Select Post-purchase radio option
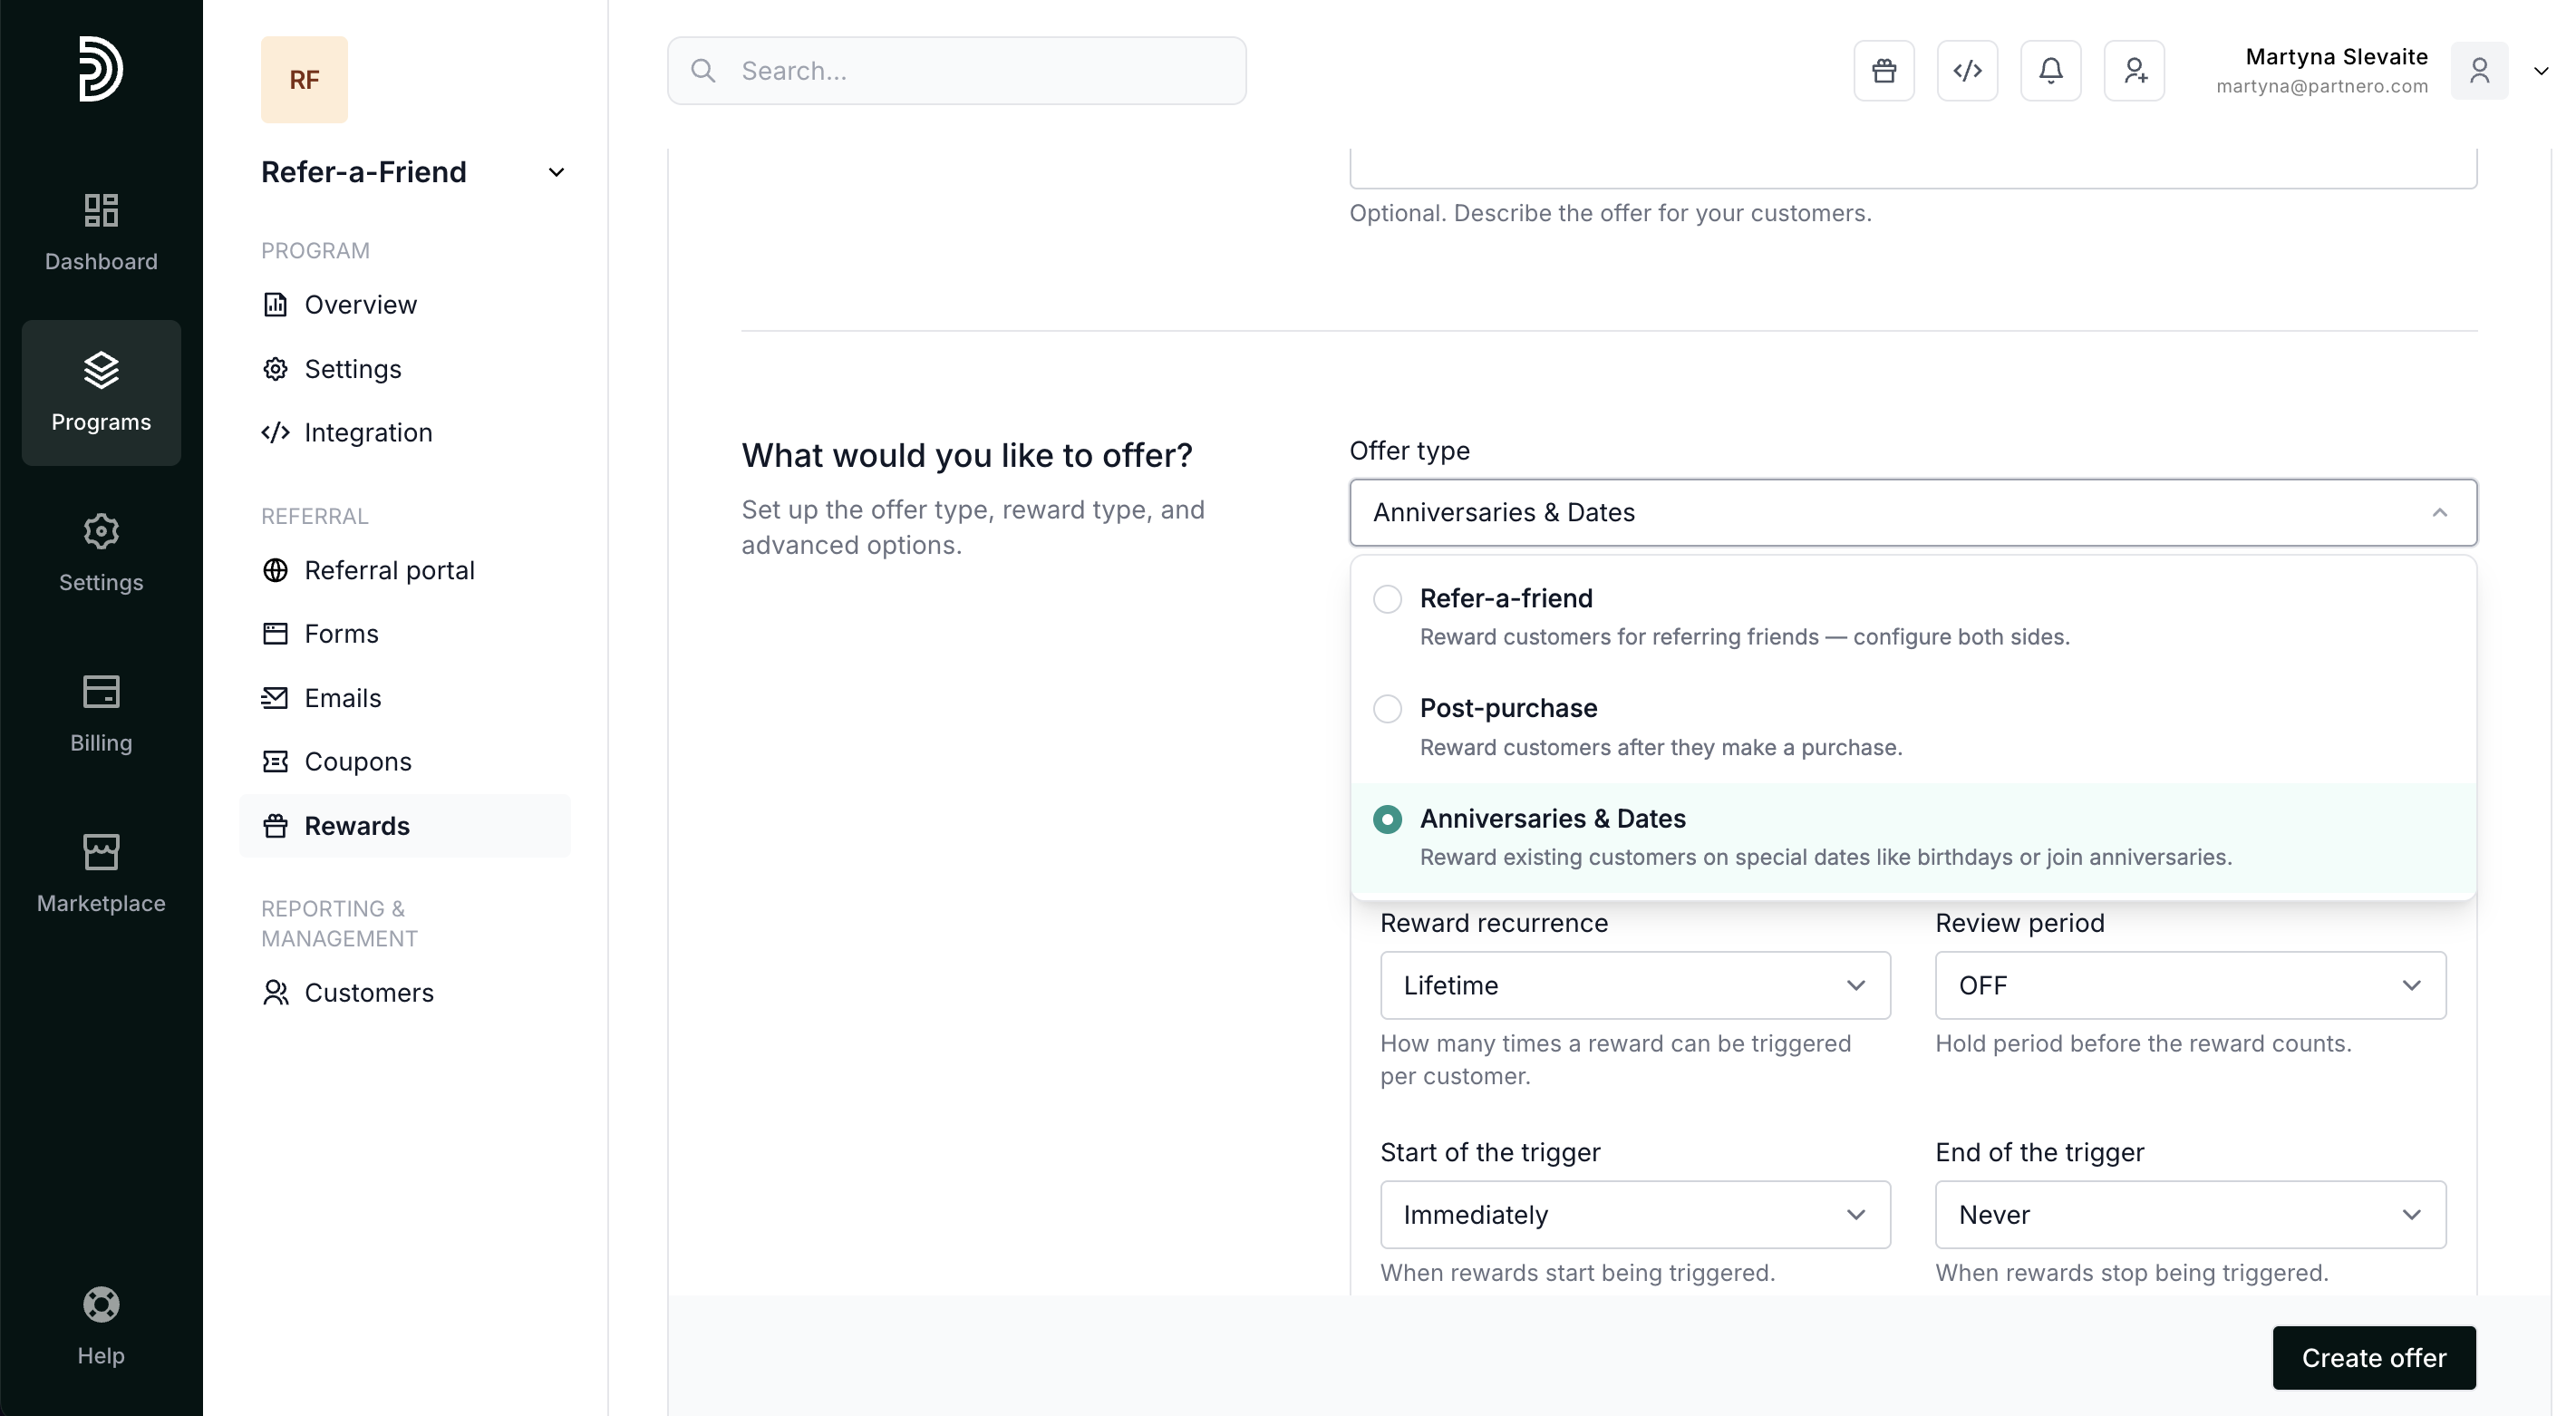Image resolution: width=2576 pixels, height=1416 pixels. tap(1387, 709)
